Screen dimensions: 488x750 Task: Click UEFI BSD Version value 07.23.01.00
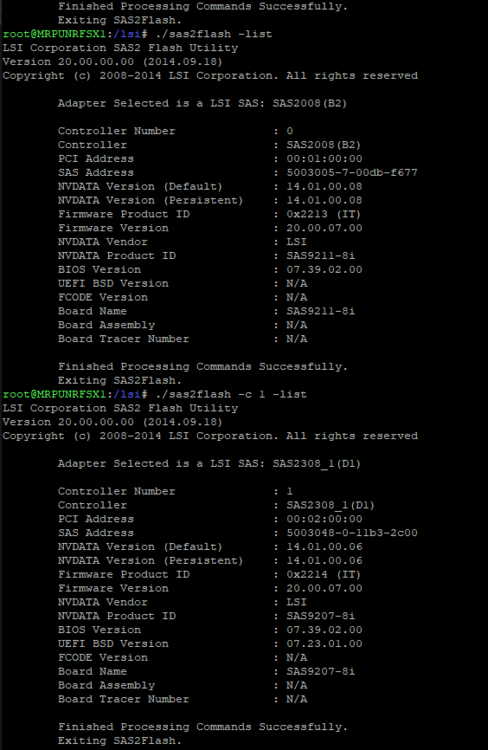pos(324,643)
